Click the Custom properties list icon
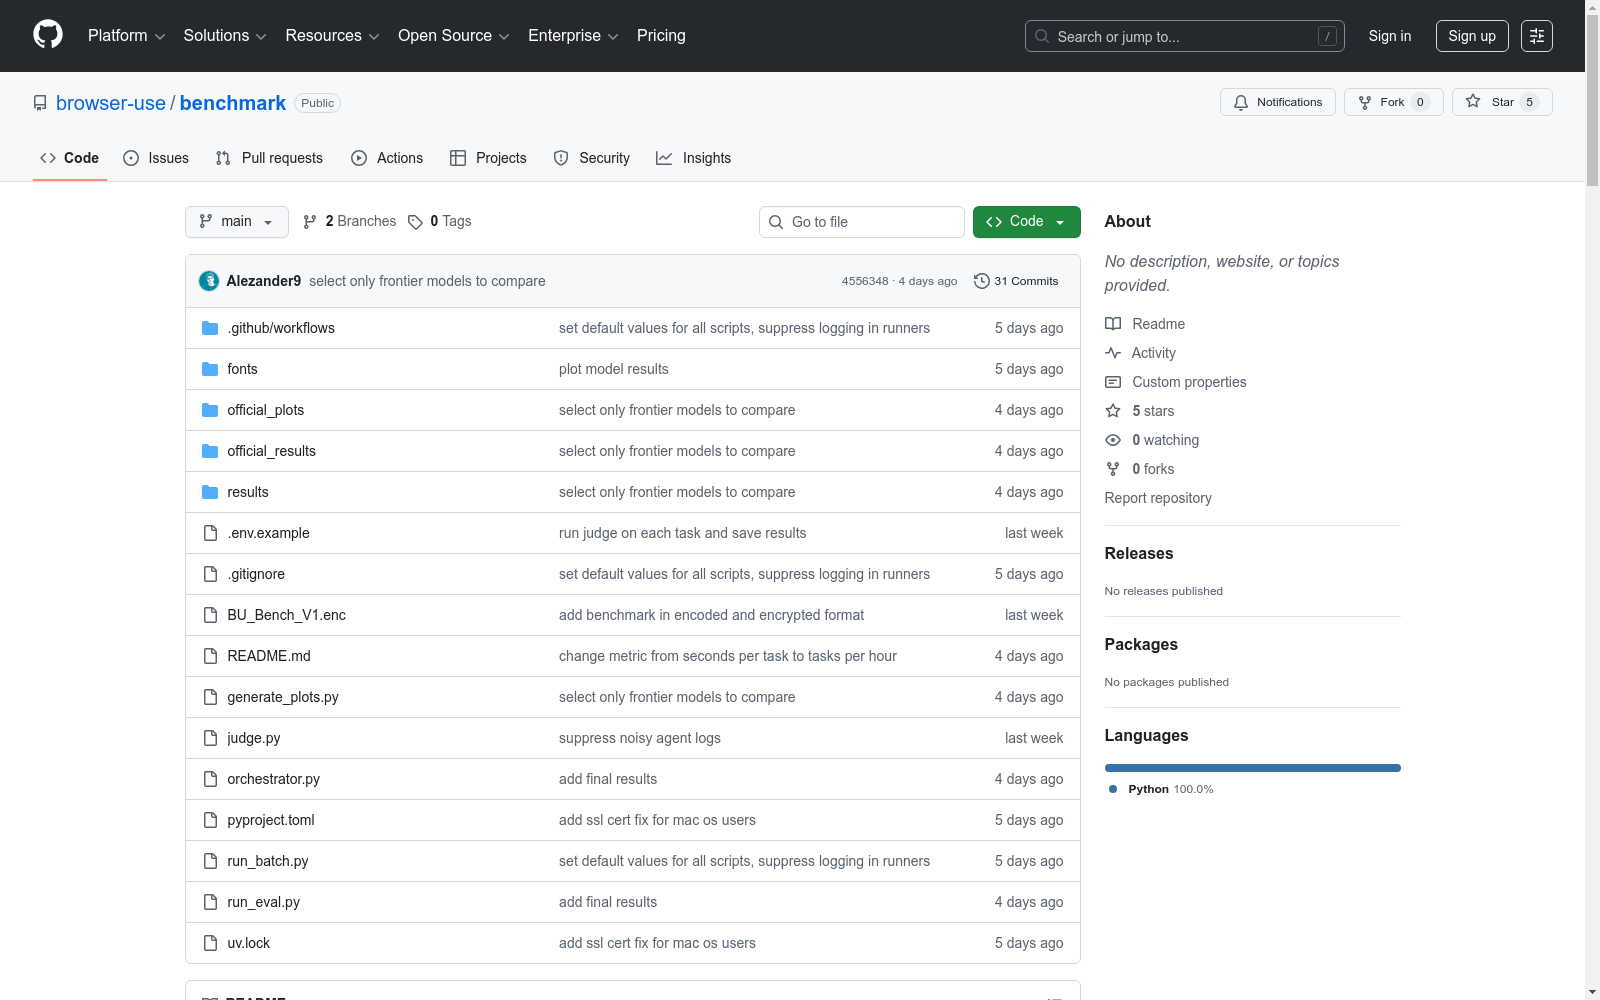Viewport: 1600px width, 1000px height. [x=1113, y=382]
